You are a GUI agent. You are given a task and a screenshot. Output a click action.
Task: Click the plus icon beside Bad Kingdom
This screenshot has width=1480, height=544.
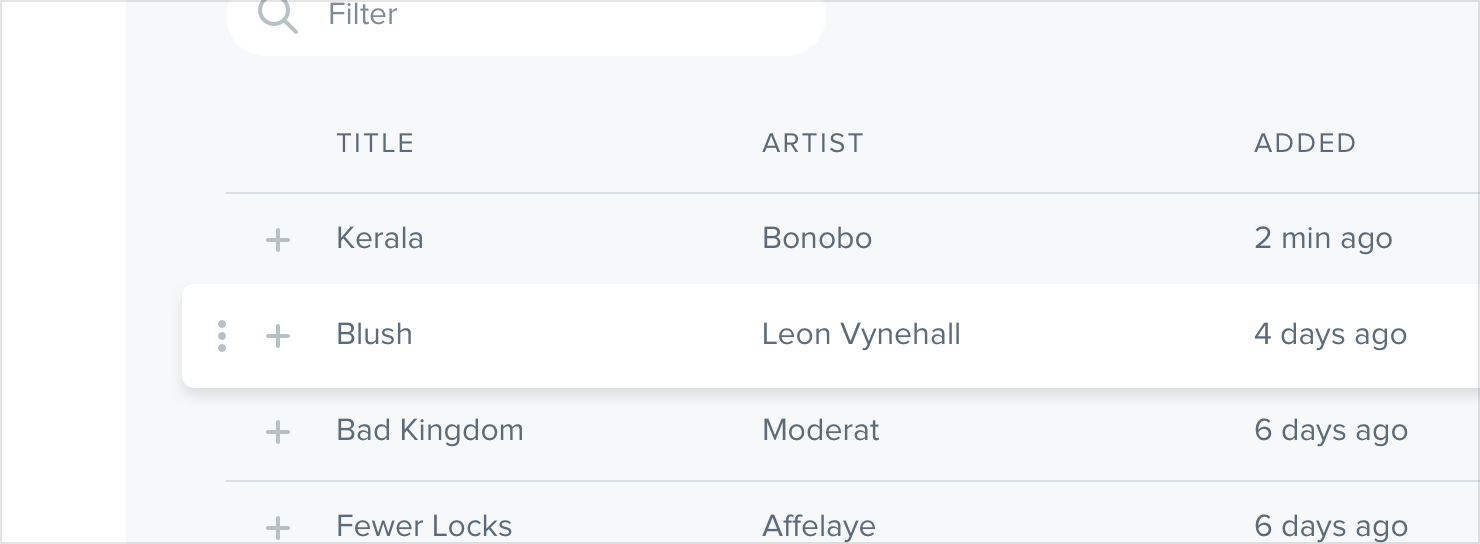pyautogui.click(x=278, y=432)
